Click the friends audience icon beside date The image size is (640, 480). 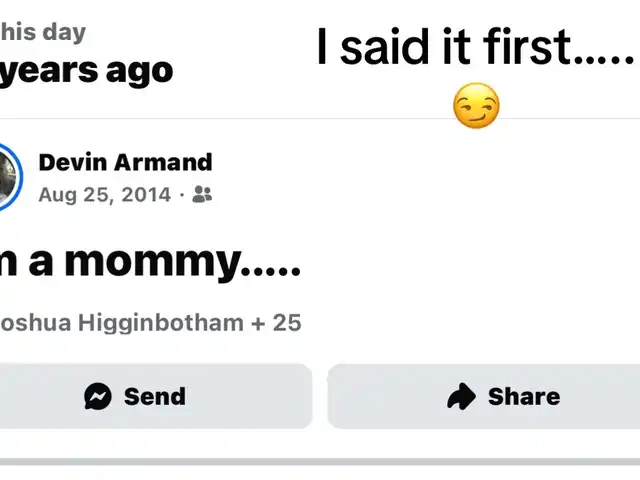click(202, 194)
